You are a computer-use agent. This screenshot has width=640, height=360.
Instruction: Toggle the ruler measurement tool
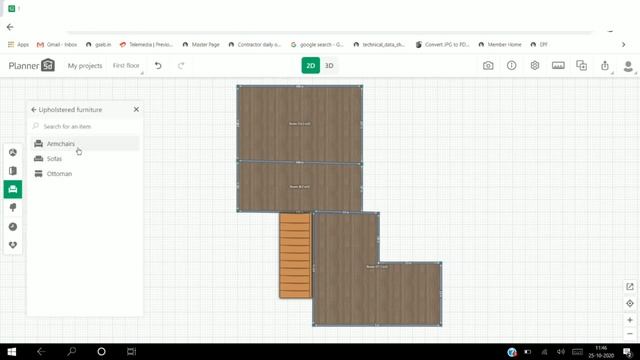pyautogui.click(x=558, y=65)
